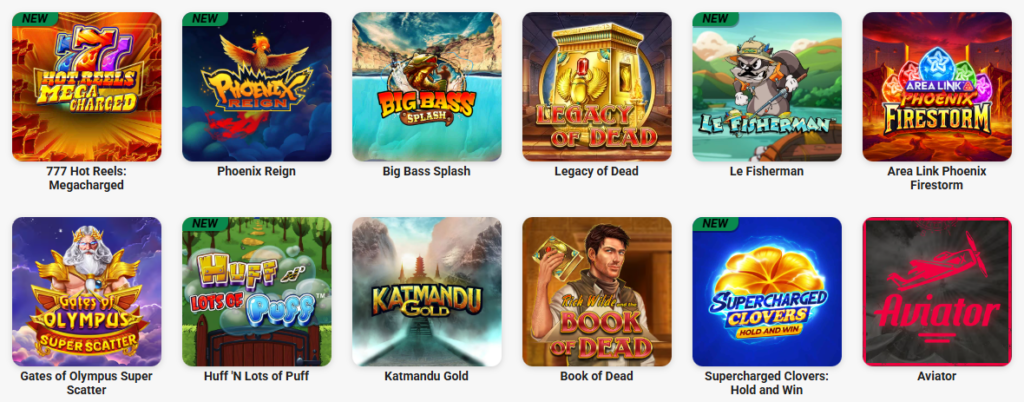
Task: Click the "Book of Dead" caption link
Action: [x=597, y=377]
